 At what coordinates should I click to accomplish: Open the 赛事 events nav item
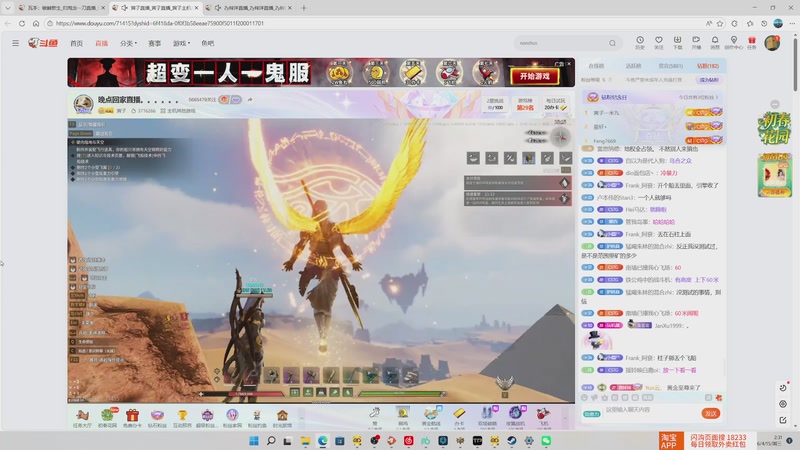click(x=155, y=43)
